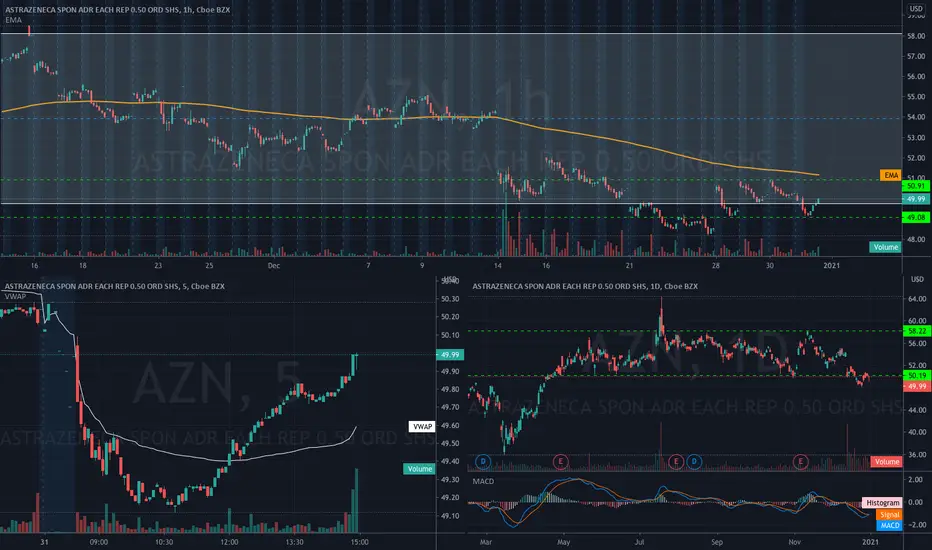Click the blue MACD label on price axis
This screenshot has height=550, width=932.
[x=889, y=526]
